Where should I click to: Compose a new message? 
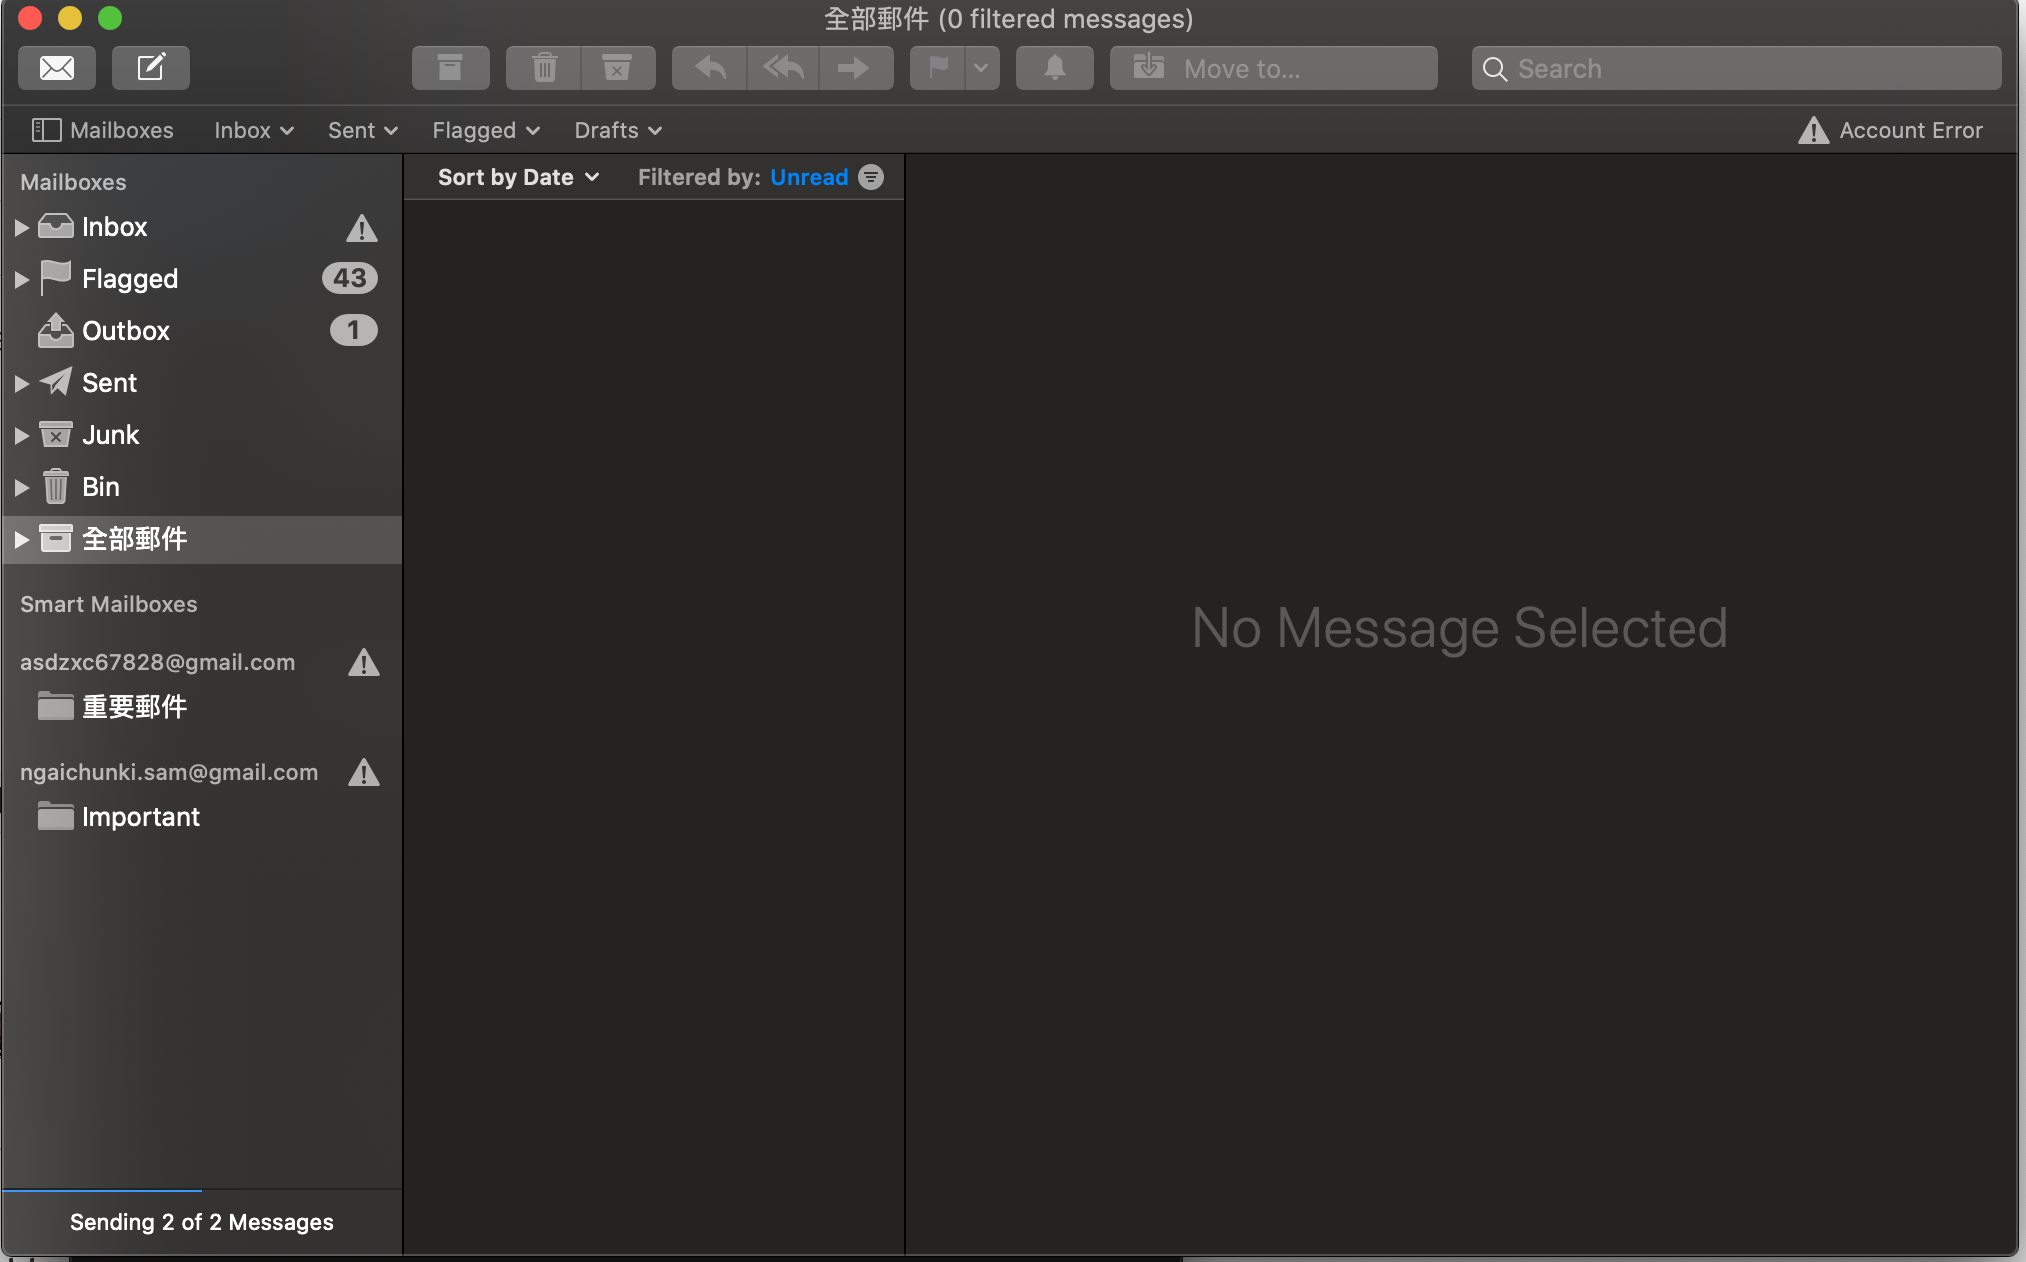[150, 67]
